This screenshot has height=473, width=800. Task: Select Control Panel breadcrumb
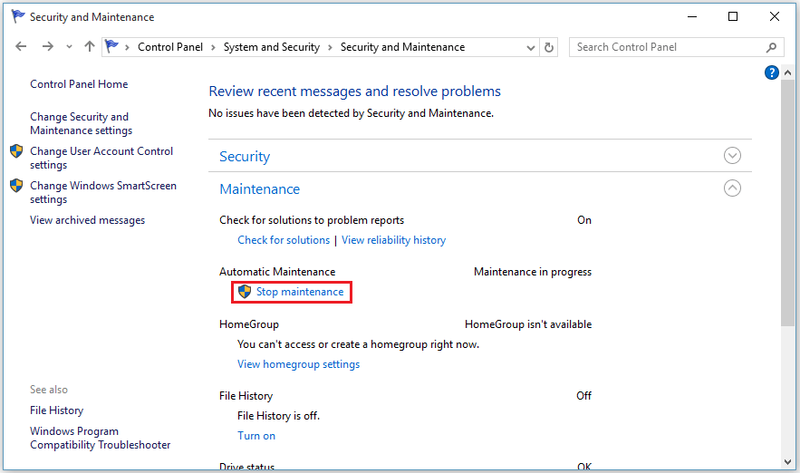click(x=170, y=47)
